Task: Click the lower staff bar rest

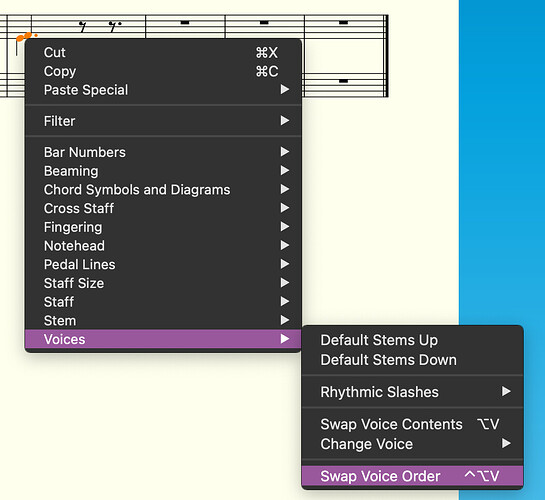Action: point(343,81)
